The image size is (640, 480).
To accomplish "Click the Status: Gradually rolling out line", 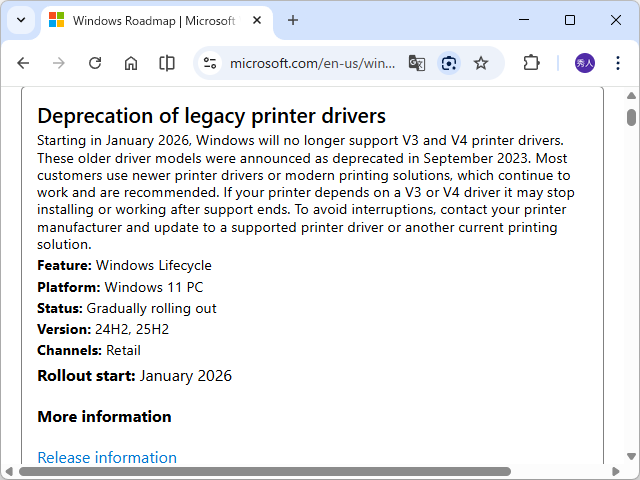I will tap(127, 308).
